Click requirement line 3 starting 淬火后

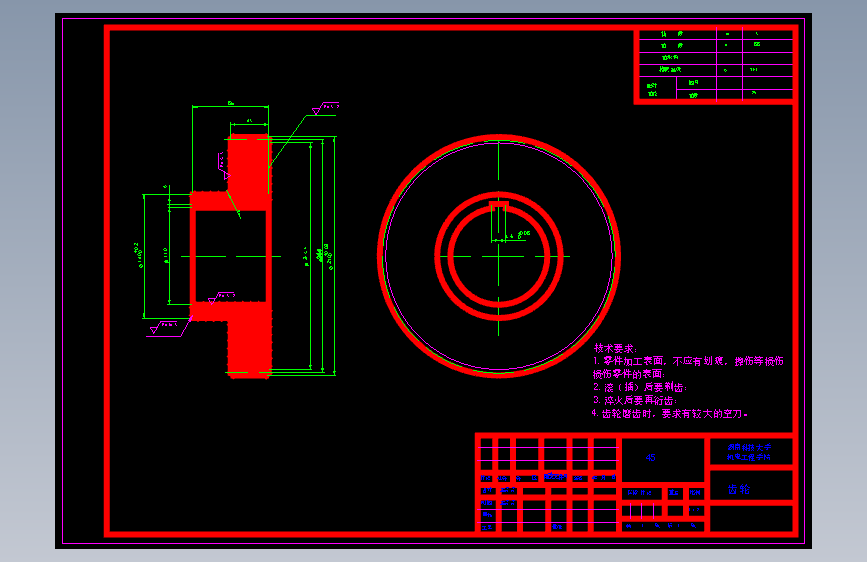(635, 400)
